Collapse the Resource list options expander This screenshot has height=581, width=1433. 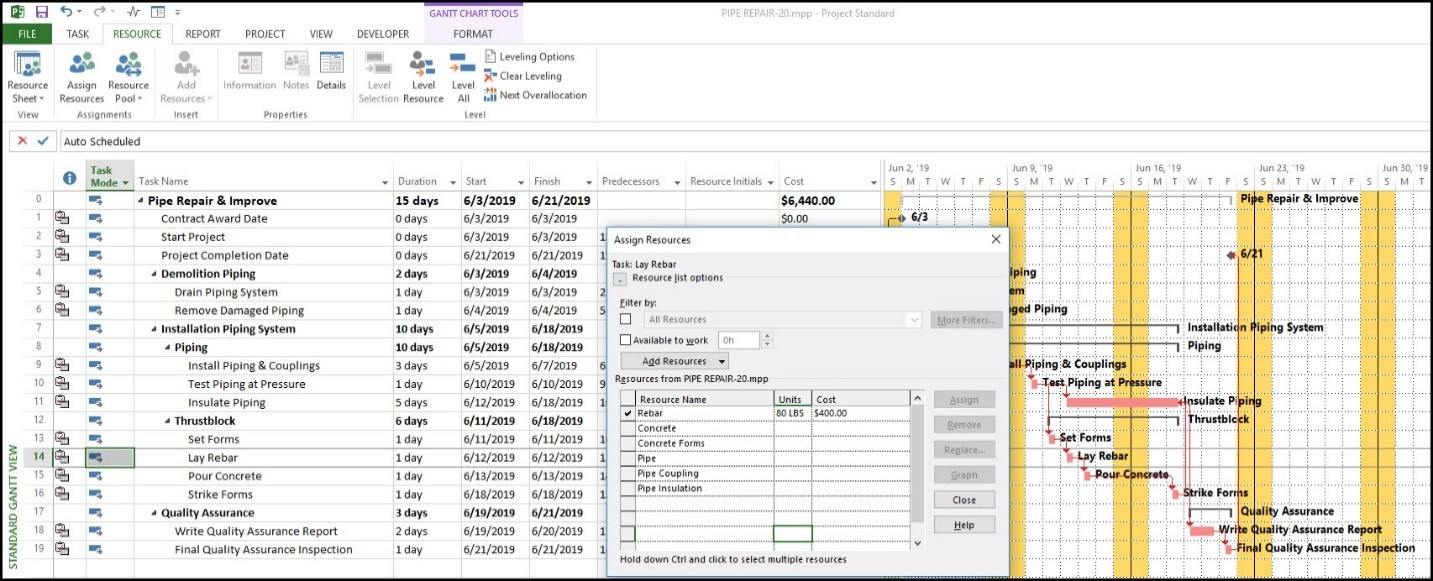coord(620,279)
